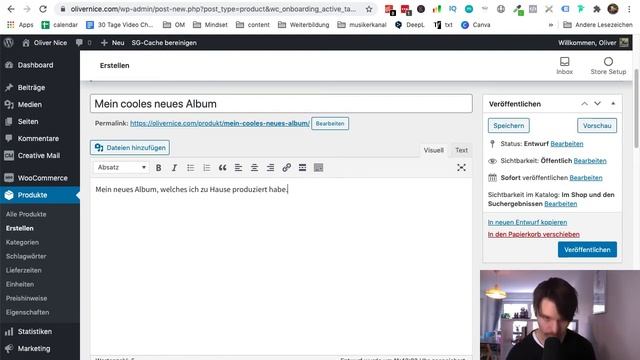This screenshot has height=360, width=640.
Task: Open the WooCommerce Inbox
Action: 564,65
